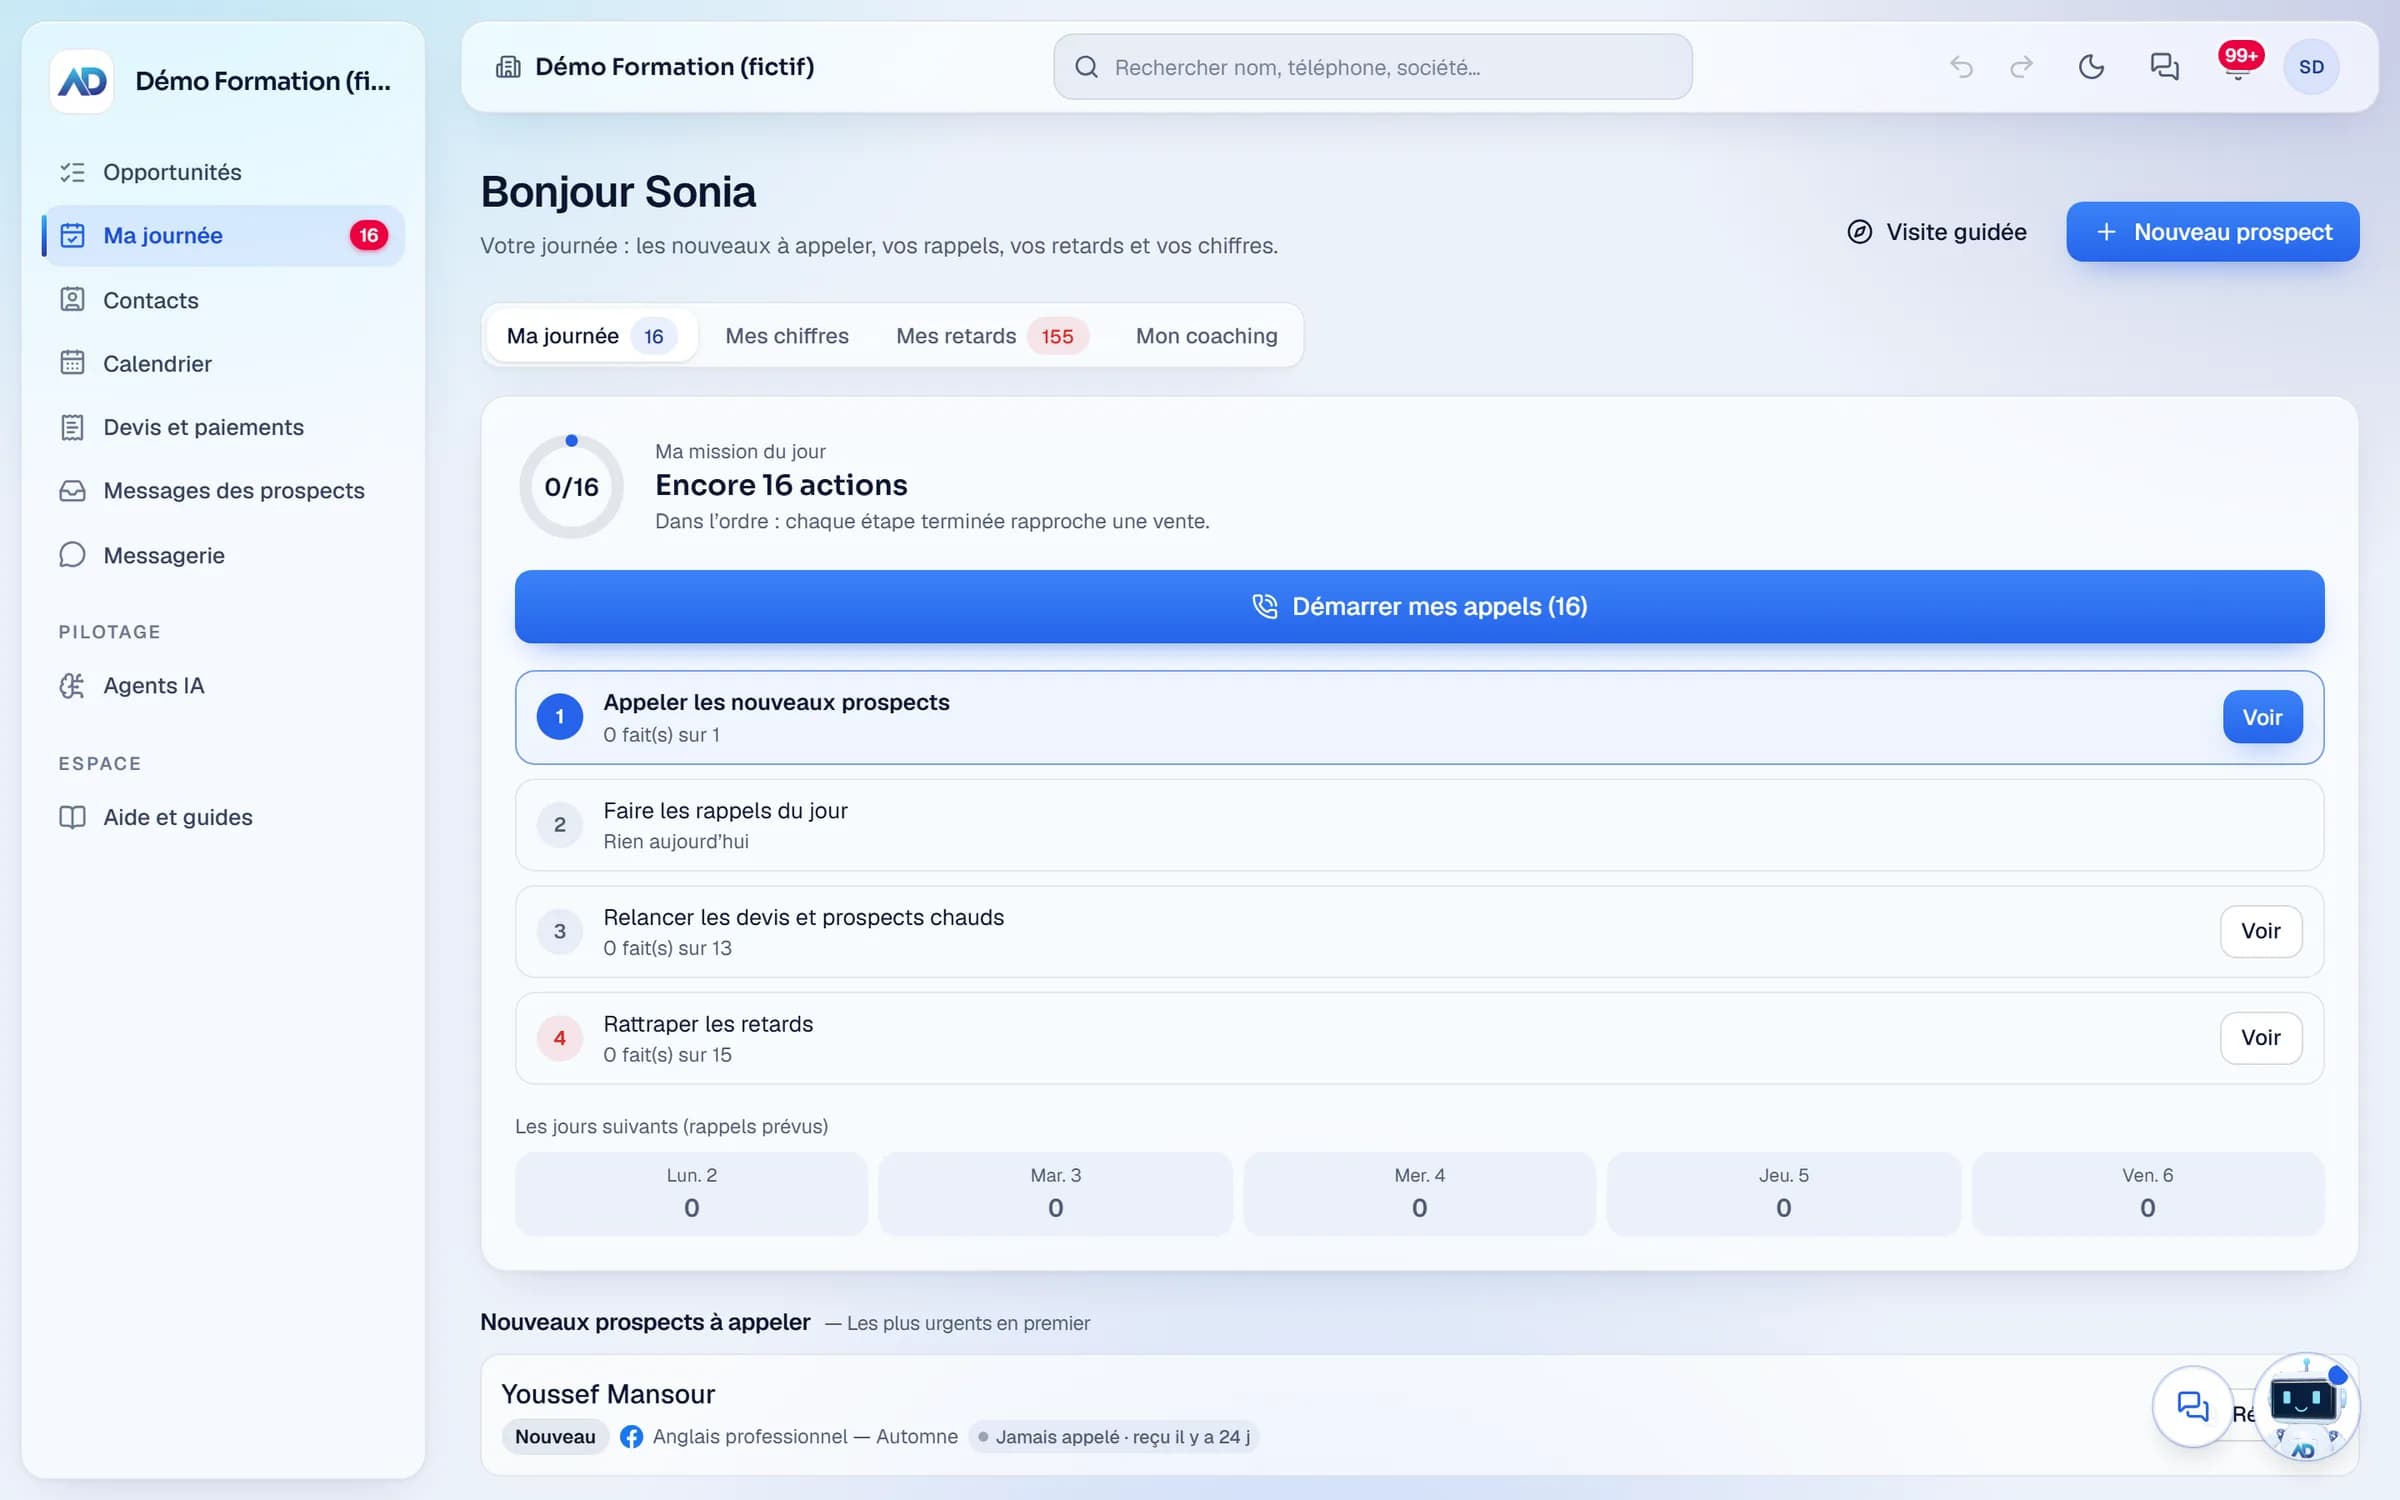Viewport: 2400px width, 1500px height.
Task: Switch to the Mes retards tab
Action: [x=992, y=336]
